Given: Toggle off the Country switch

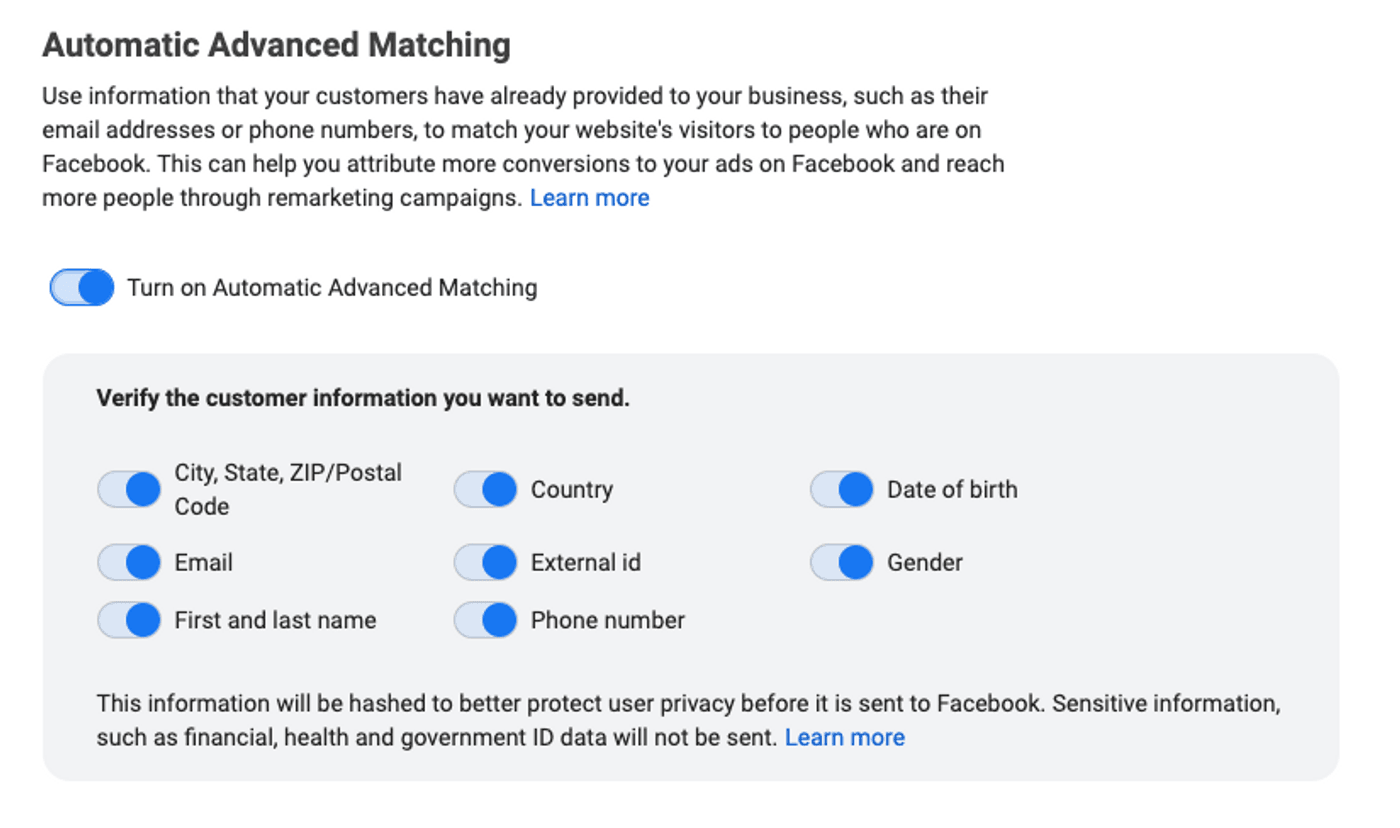Looking at the screenshot, I should pos(485,490).
